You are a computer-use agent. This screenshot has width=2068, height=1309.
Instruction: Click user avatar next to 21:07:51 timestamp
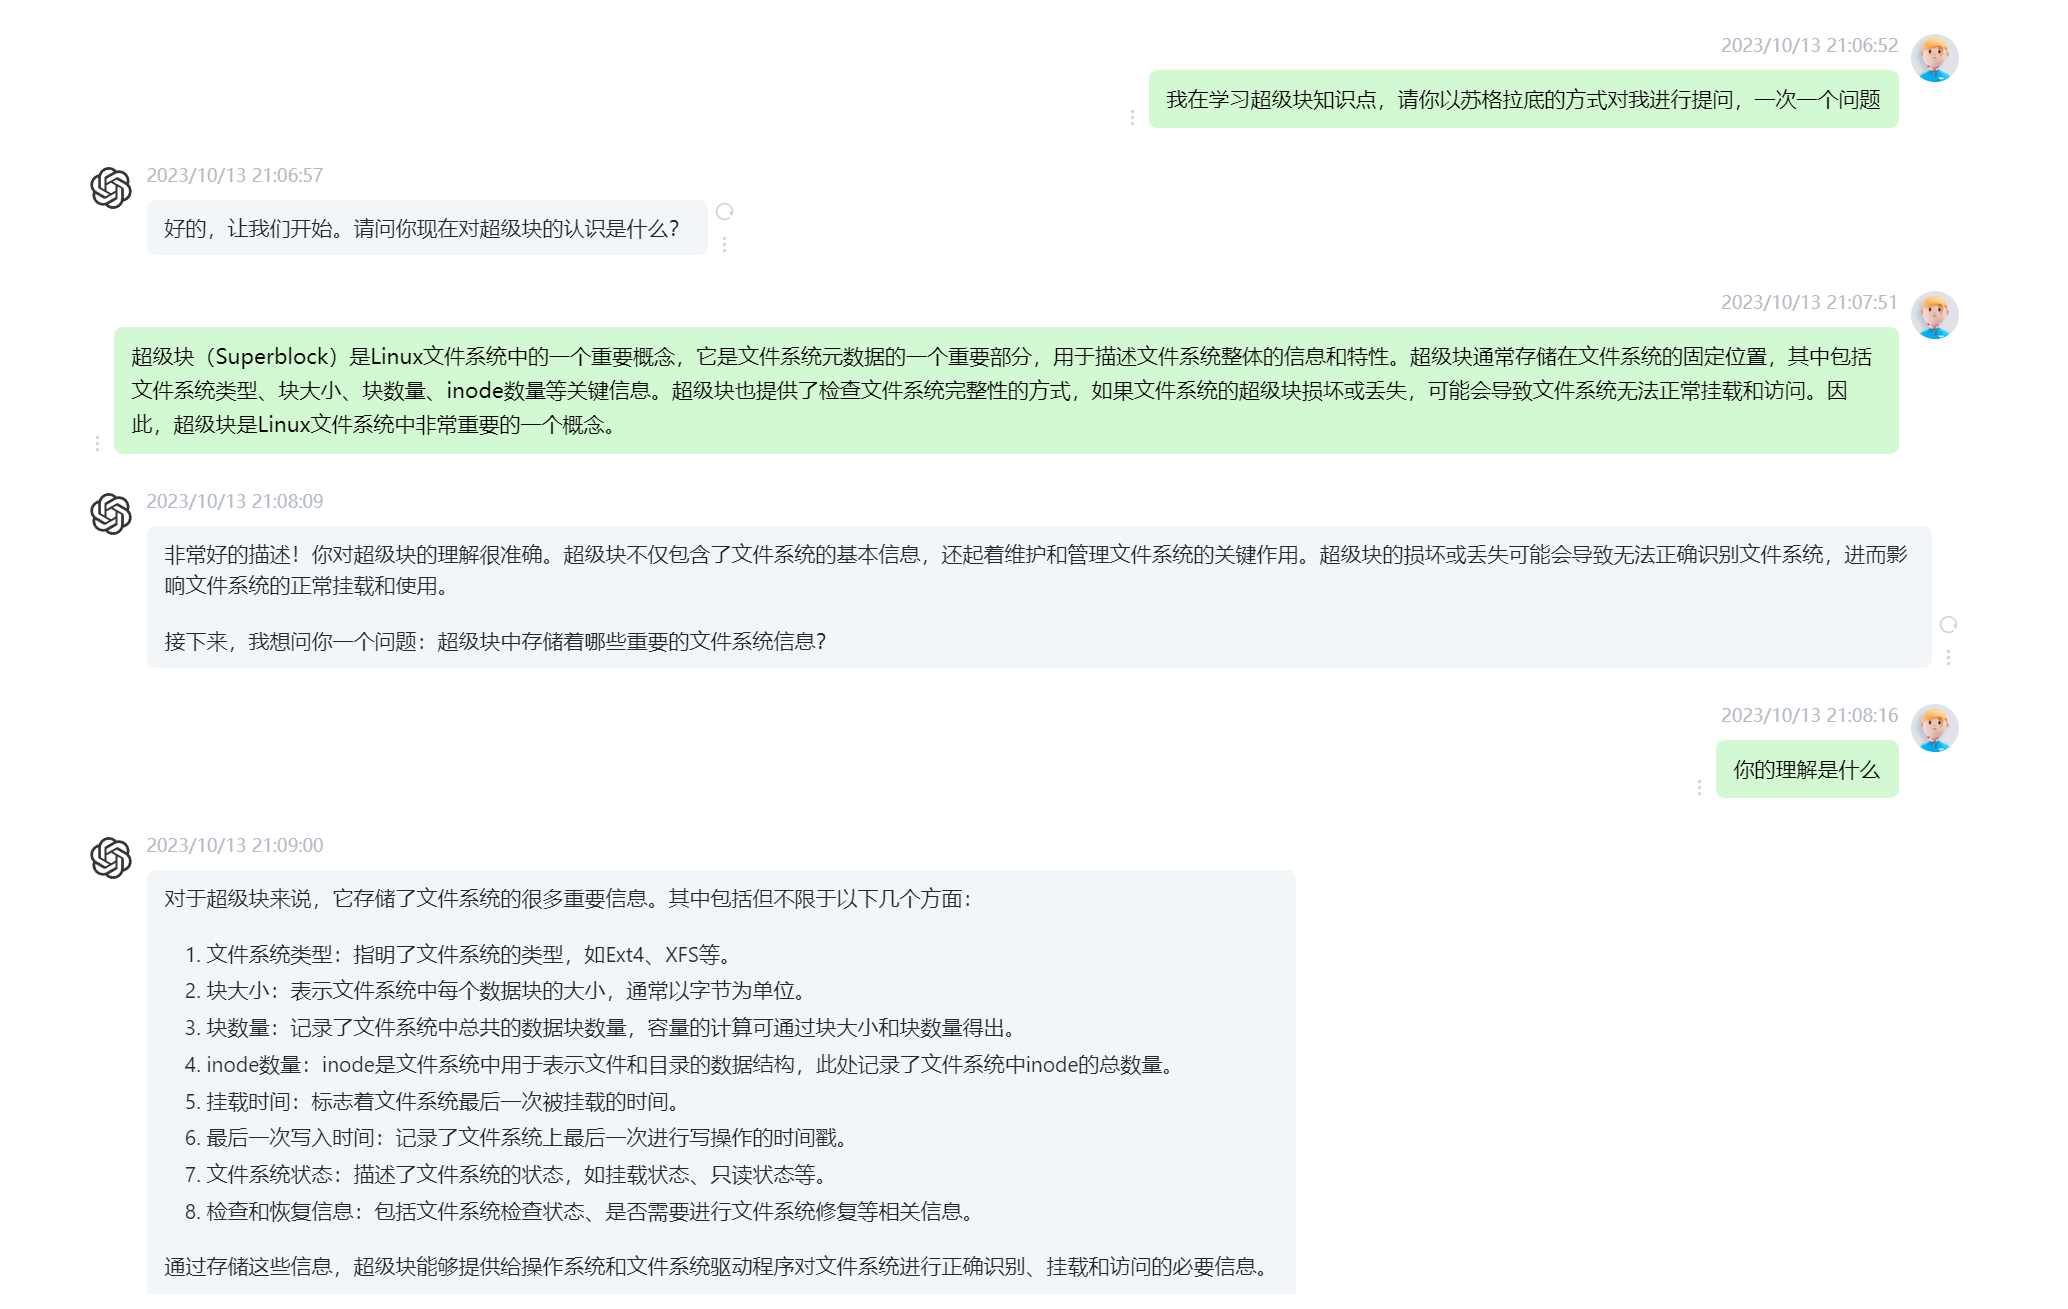pyautogui.click(x=1934, y=315)
